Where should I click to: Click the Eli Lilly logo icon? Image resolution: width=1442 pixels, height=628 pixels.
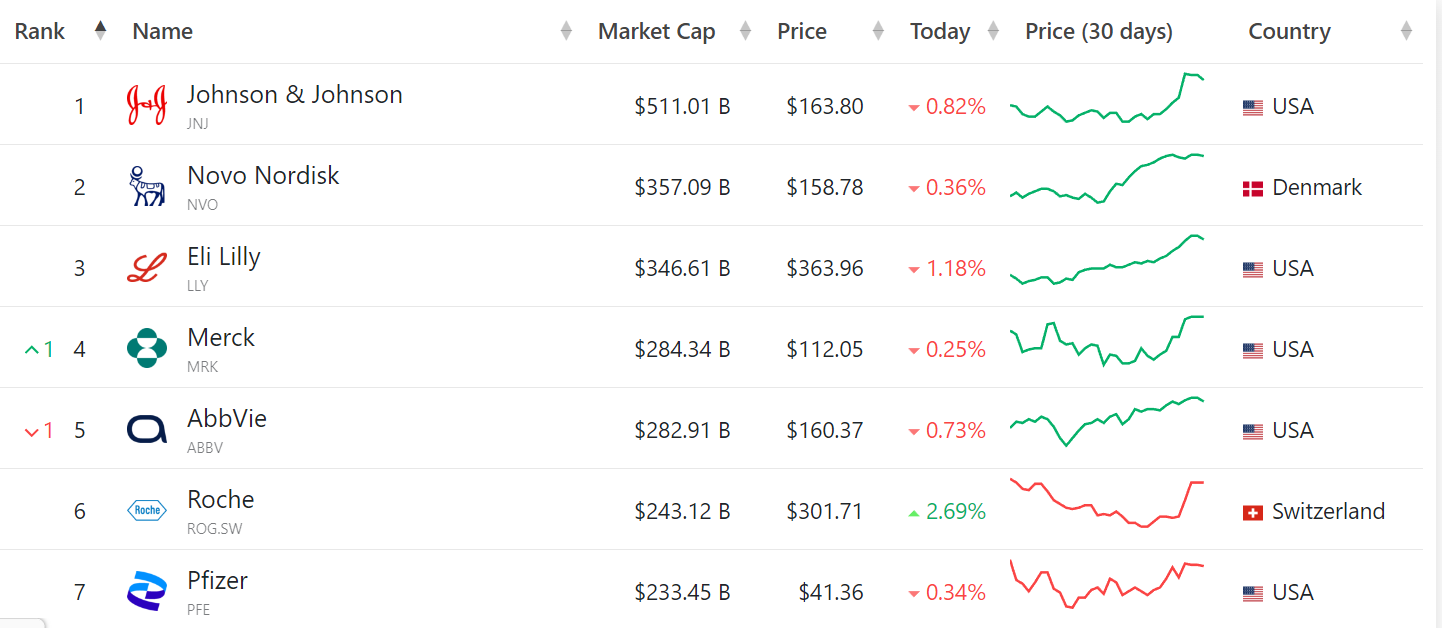[147, 268]
